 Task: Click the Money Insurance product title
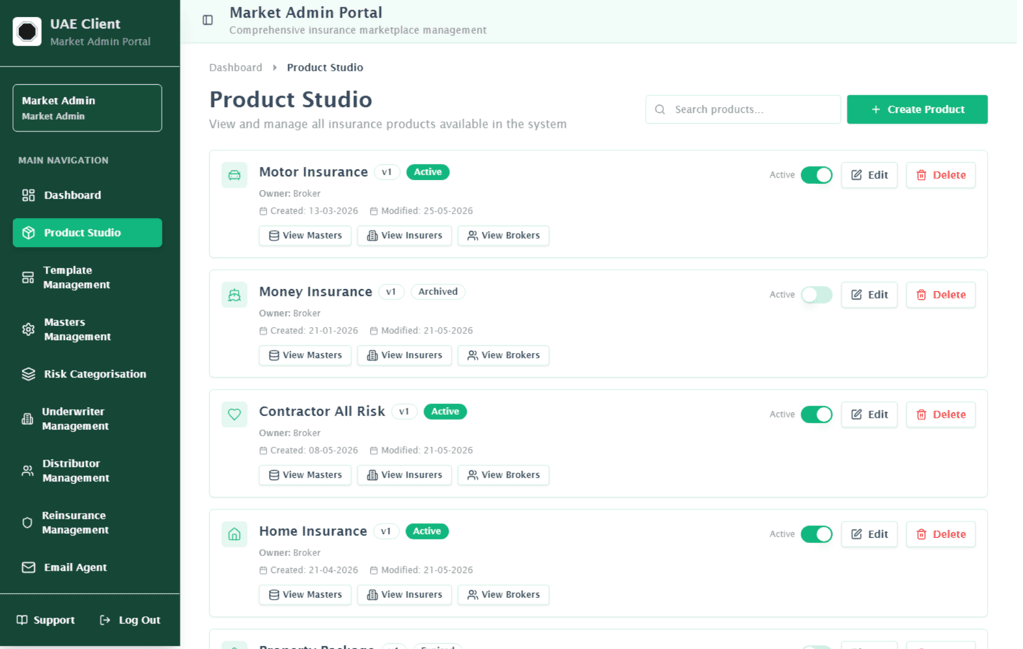coord(315,292)
